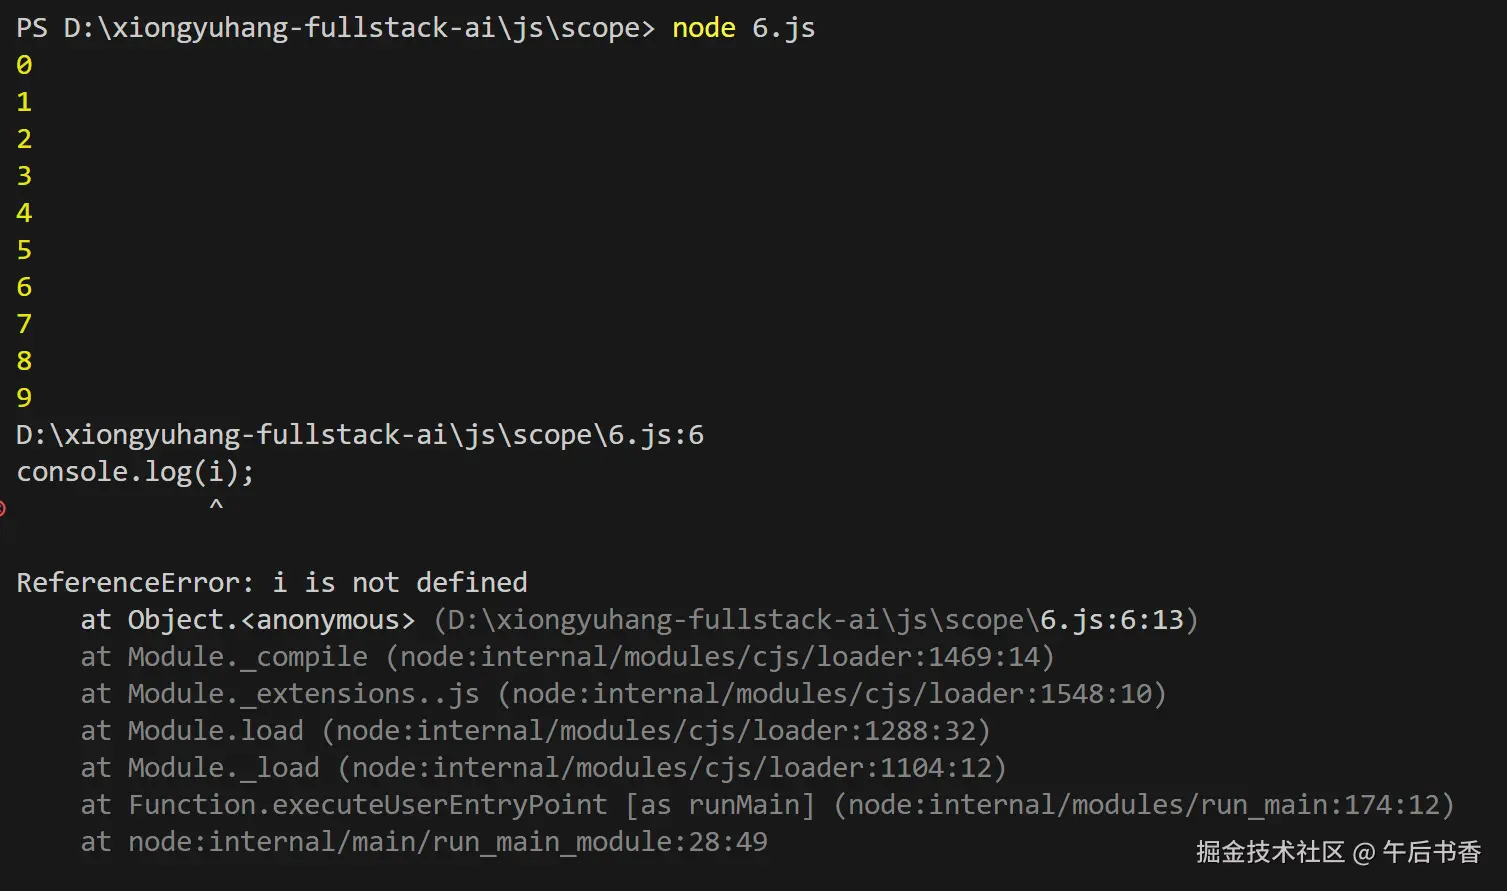This screenshot has height=891, width=1507.
Task: Click the caret marker under console.log
Action: pos(216,506)
